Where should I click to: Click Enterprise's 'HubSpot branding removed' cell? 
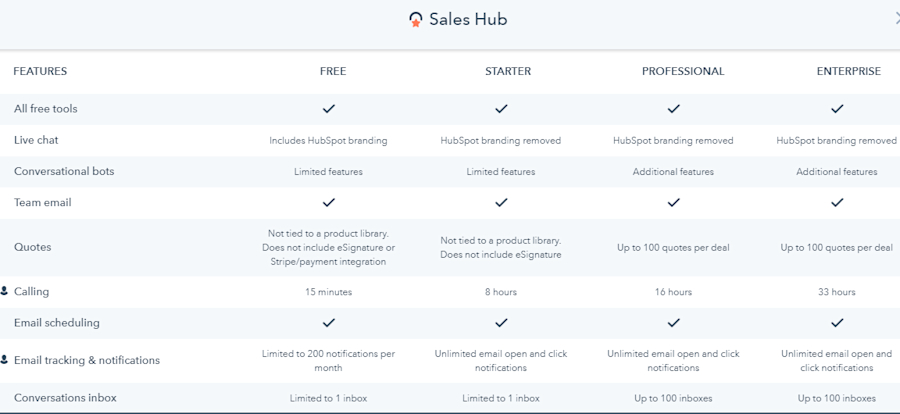click(x=836, y=141)
